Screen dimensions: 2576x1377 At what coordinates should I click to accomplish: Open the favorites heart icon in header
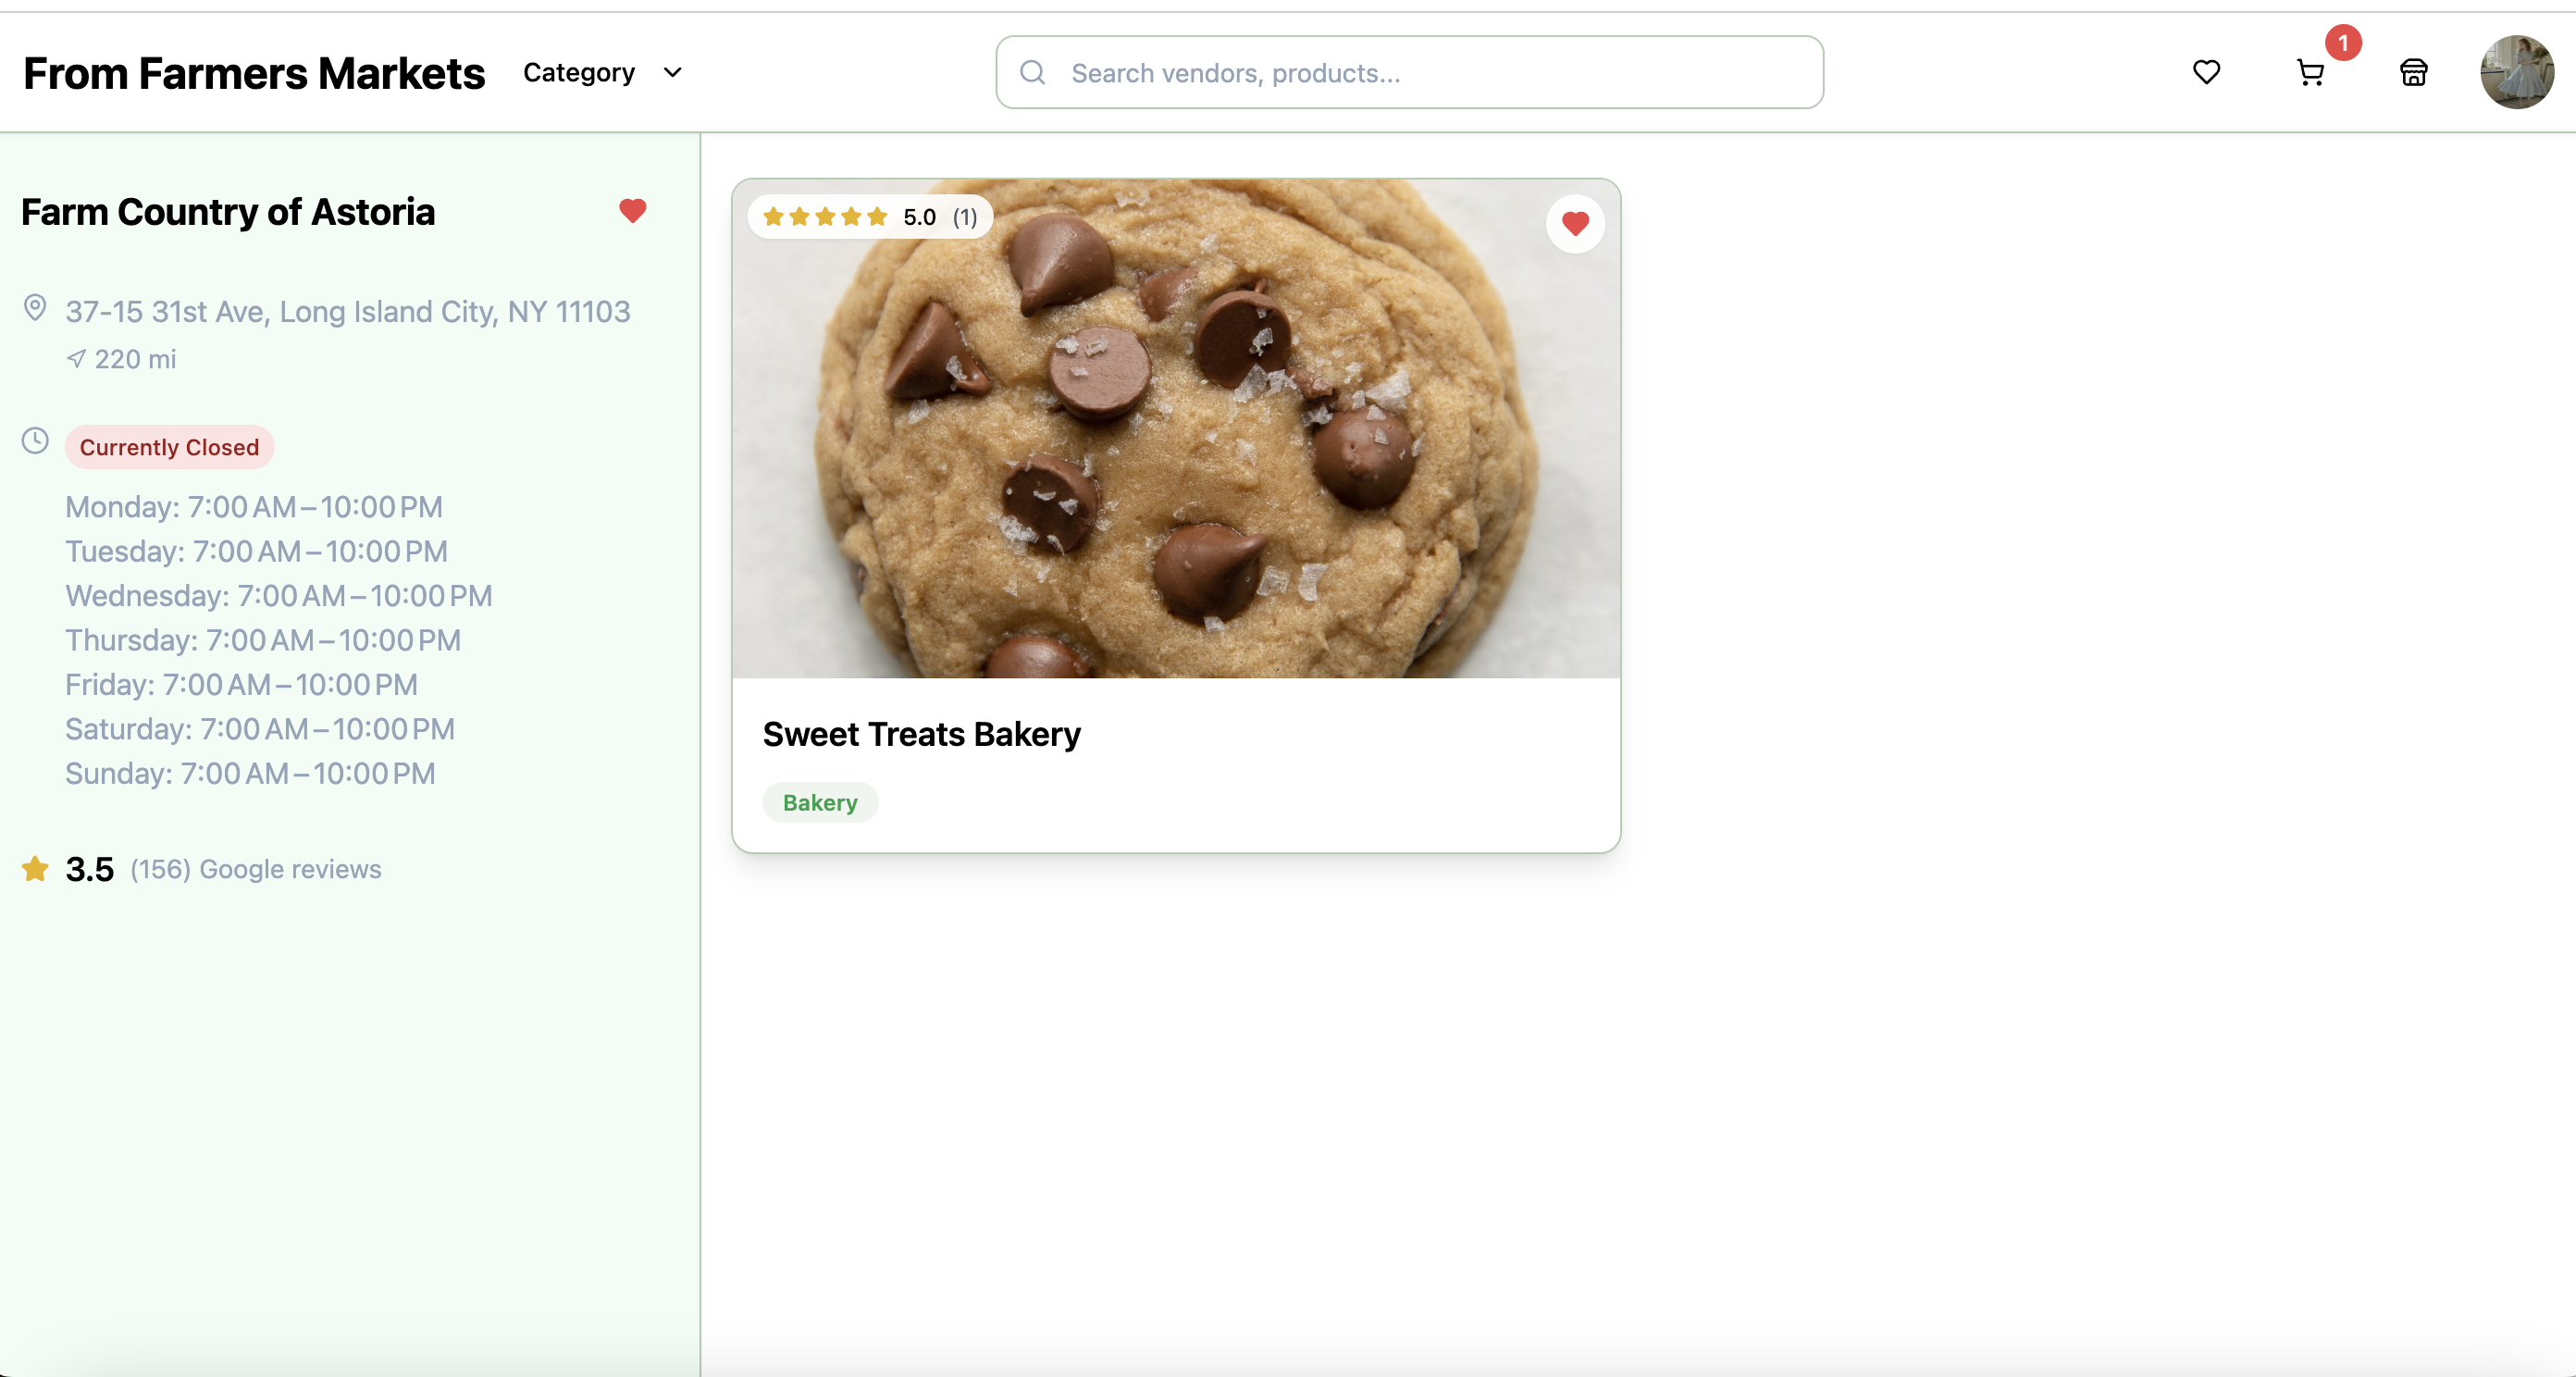[2206, 72]
